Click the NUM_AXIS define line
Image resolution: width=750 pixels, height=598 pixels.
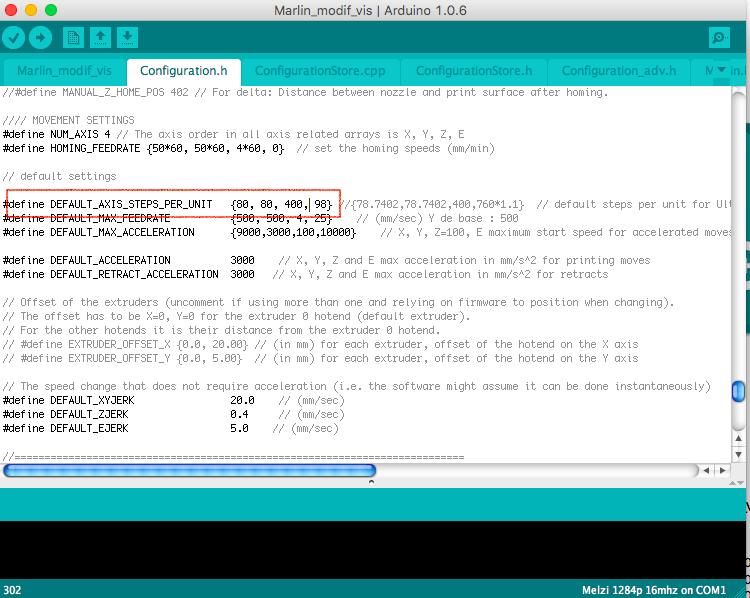point(233,134)
